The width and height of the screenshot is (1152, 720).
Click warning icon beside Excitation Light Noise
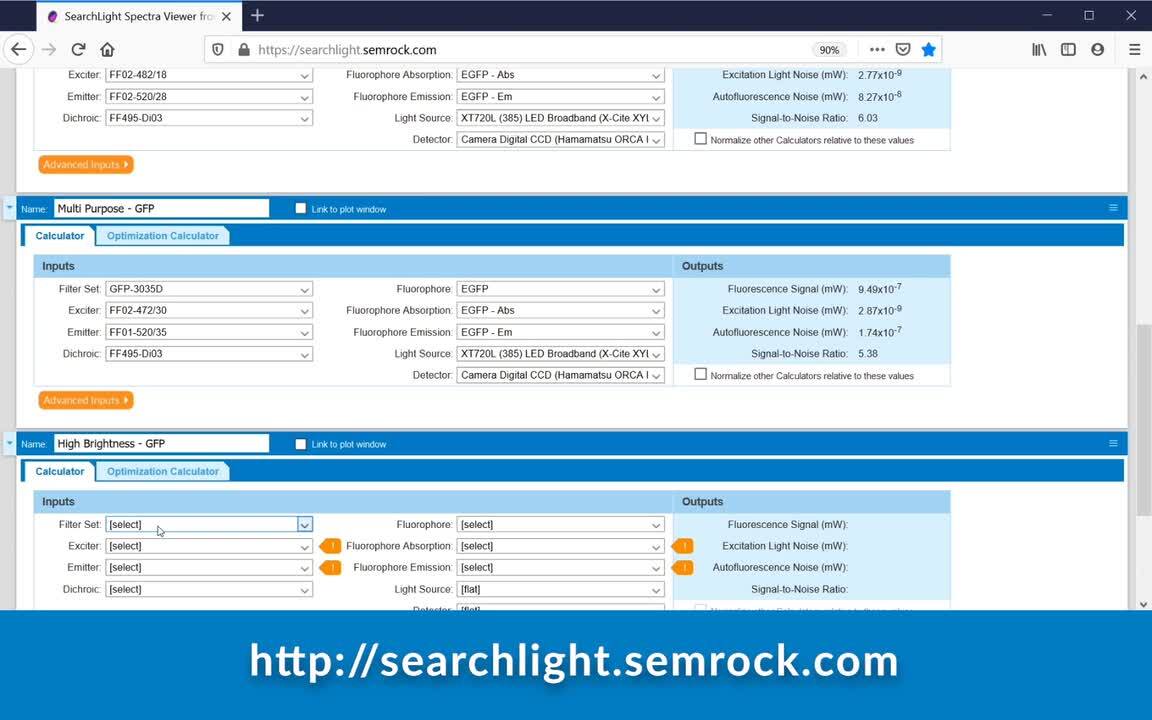pyautogui.click(x=683, y=546)
